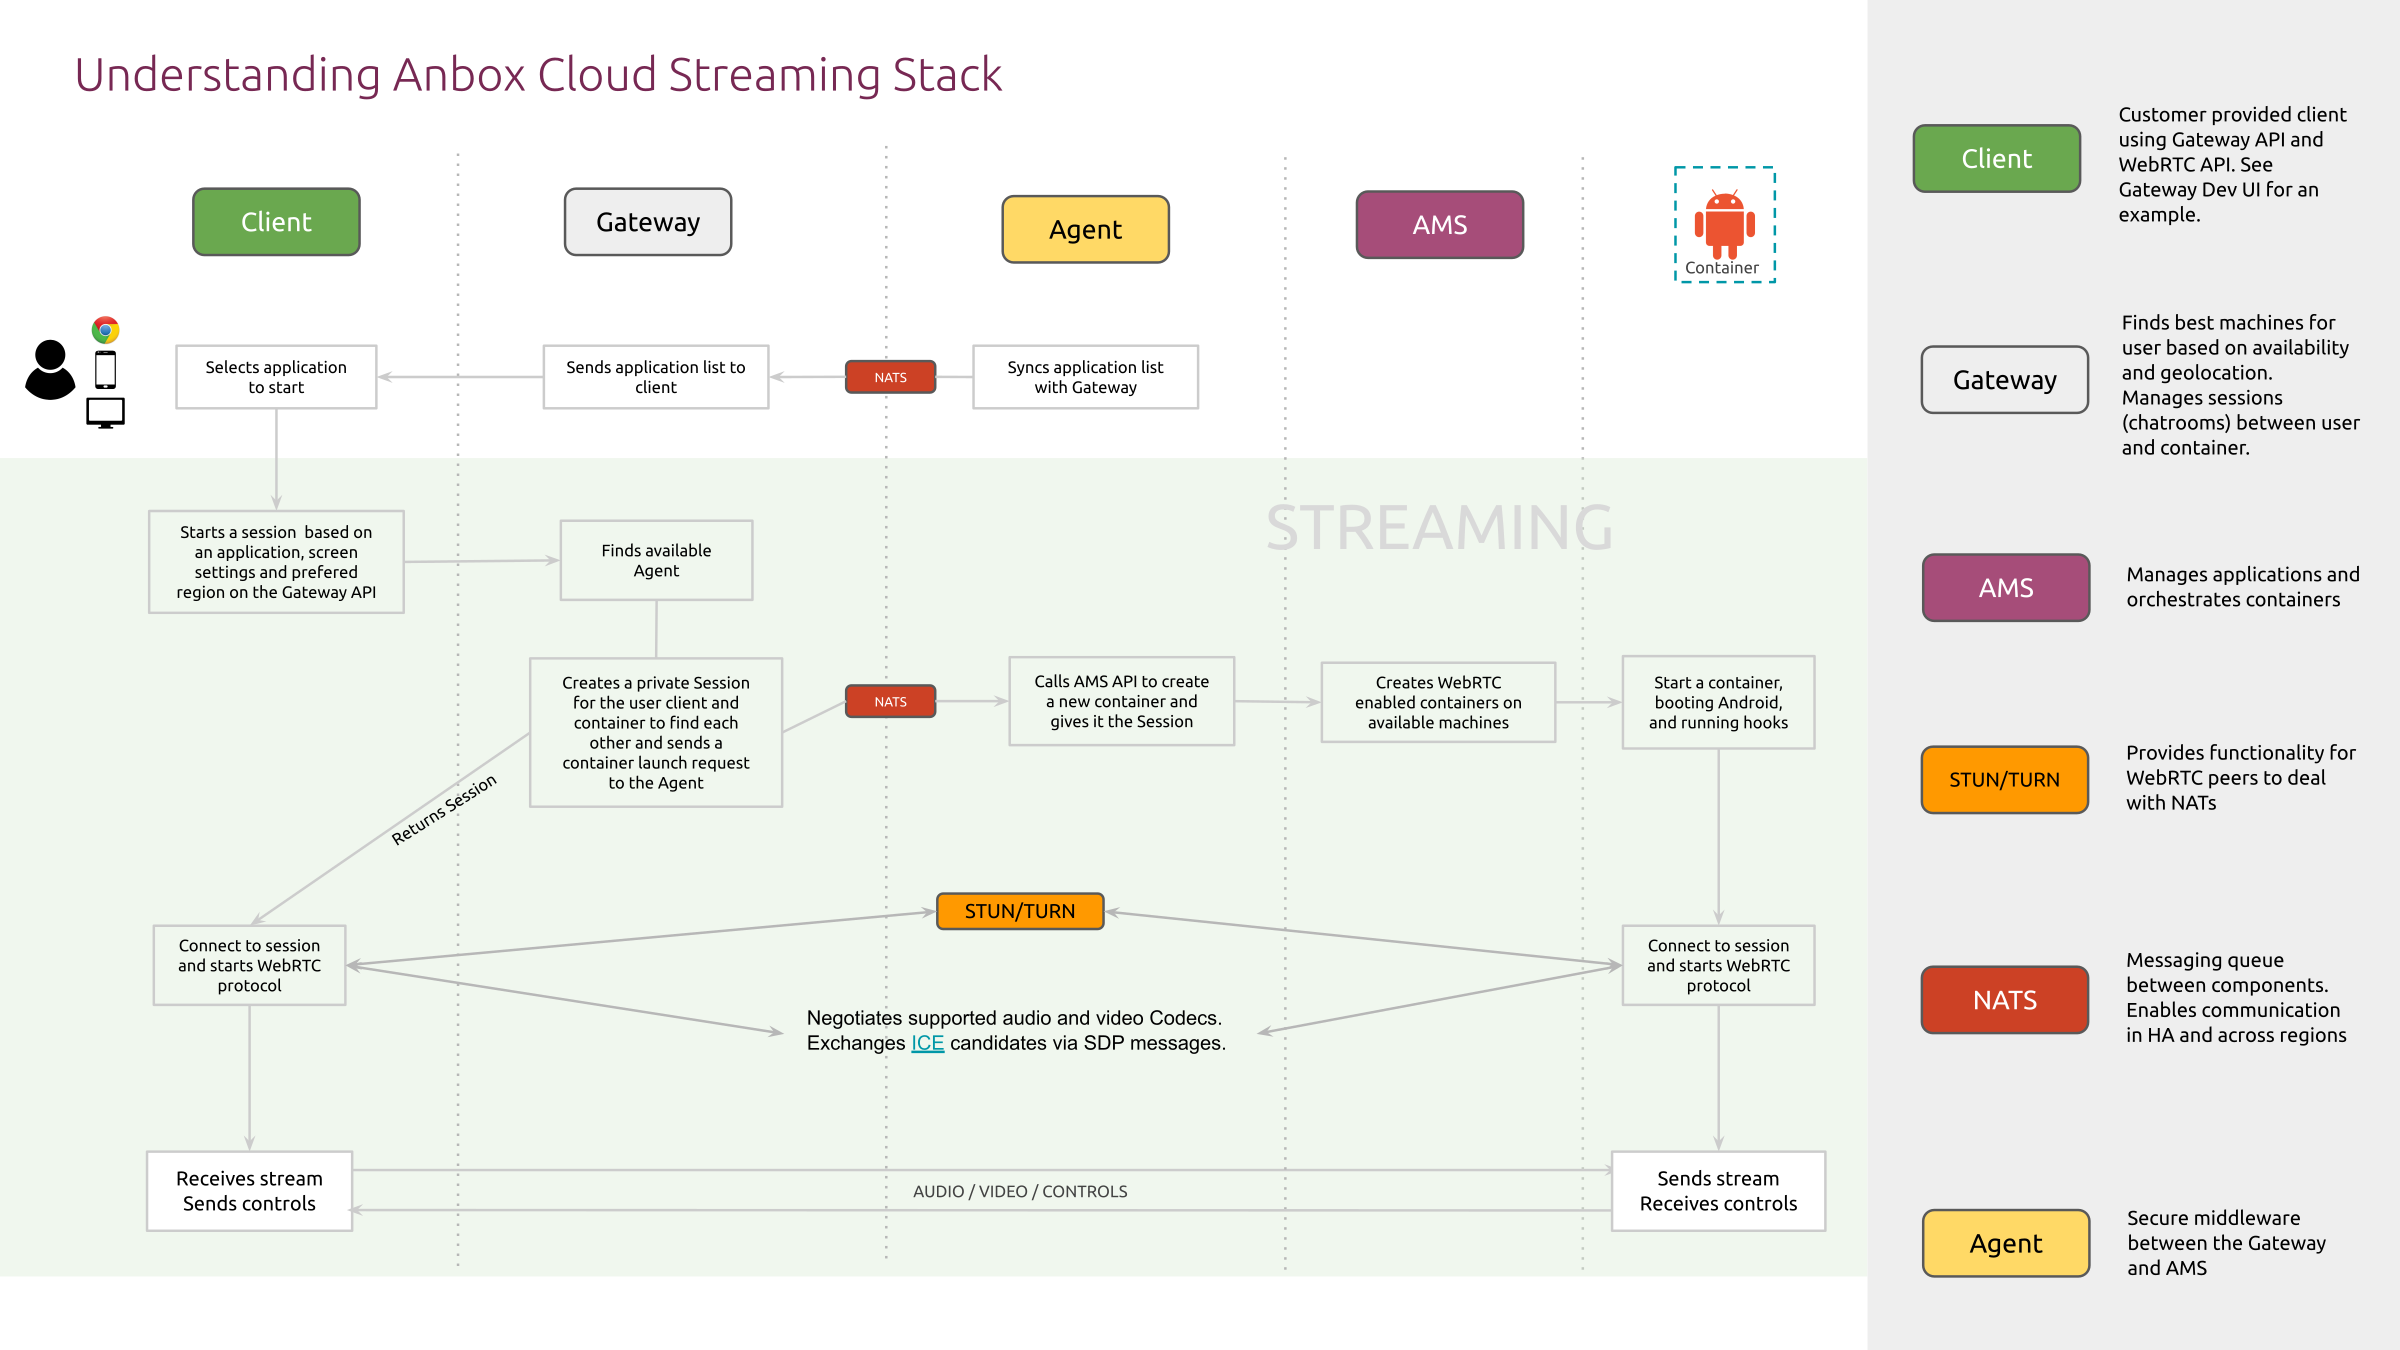
Task: Click 'Creates a private Session' box
Action: [656, 732]
